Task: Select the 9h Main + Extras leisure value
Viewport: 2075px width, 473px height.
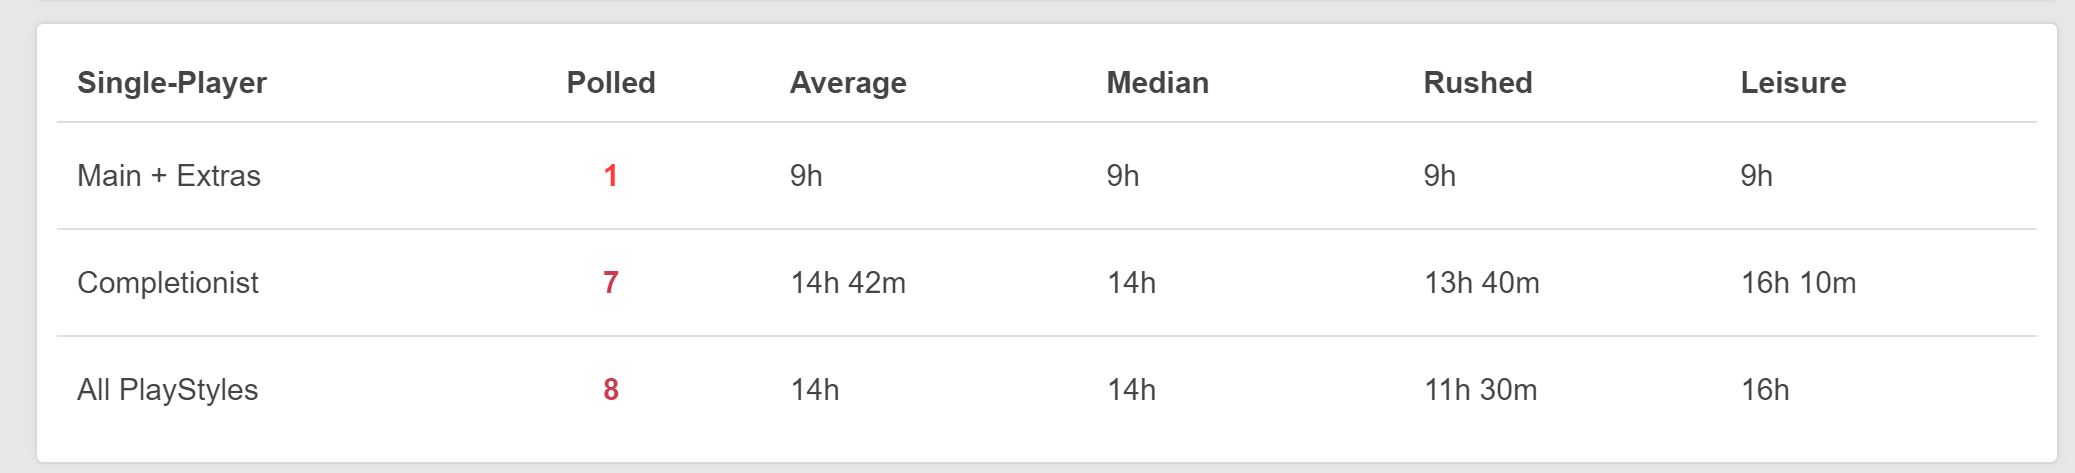Action: (1756, 176)
